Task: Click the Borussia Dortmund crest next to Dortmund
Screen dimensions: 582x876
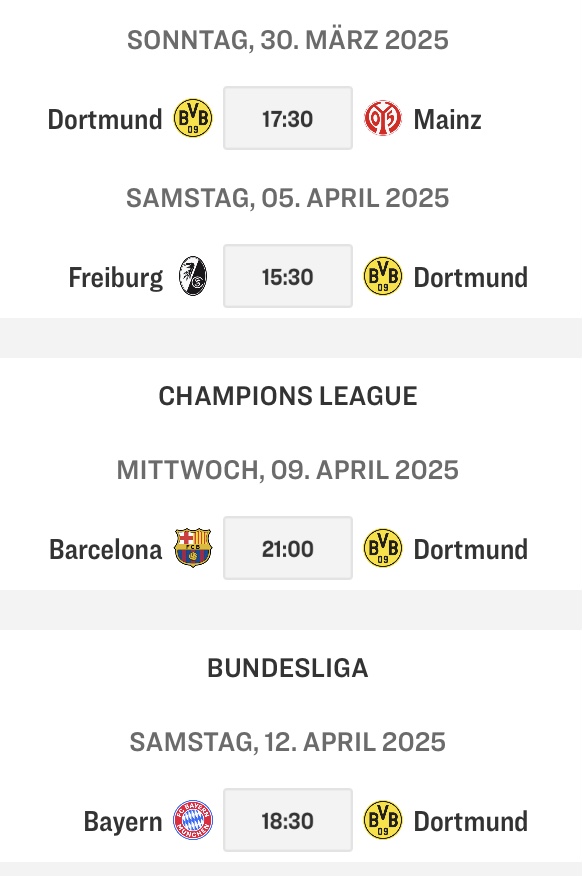Action: (194, 118)
